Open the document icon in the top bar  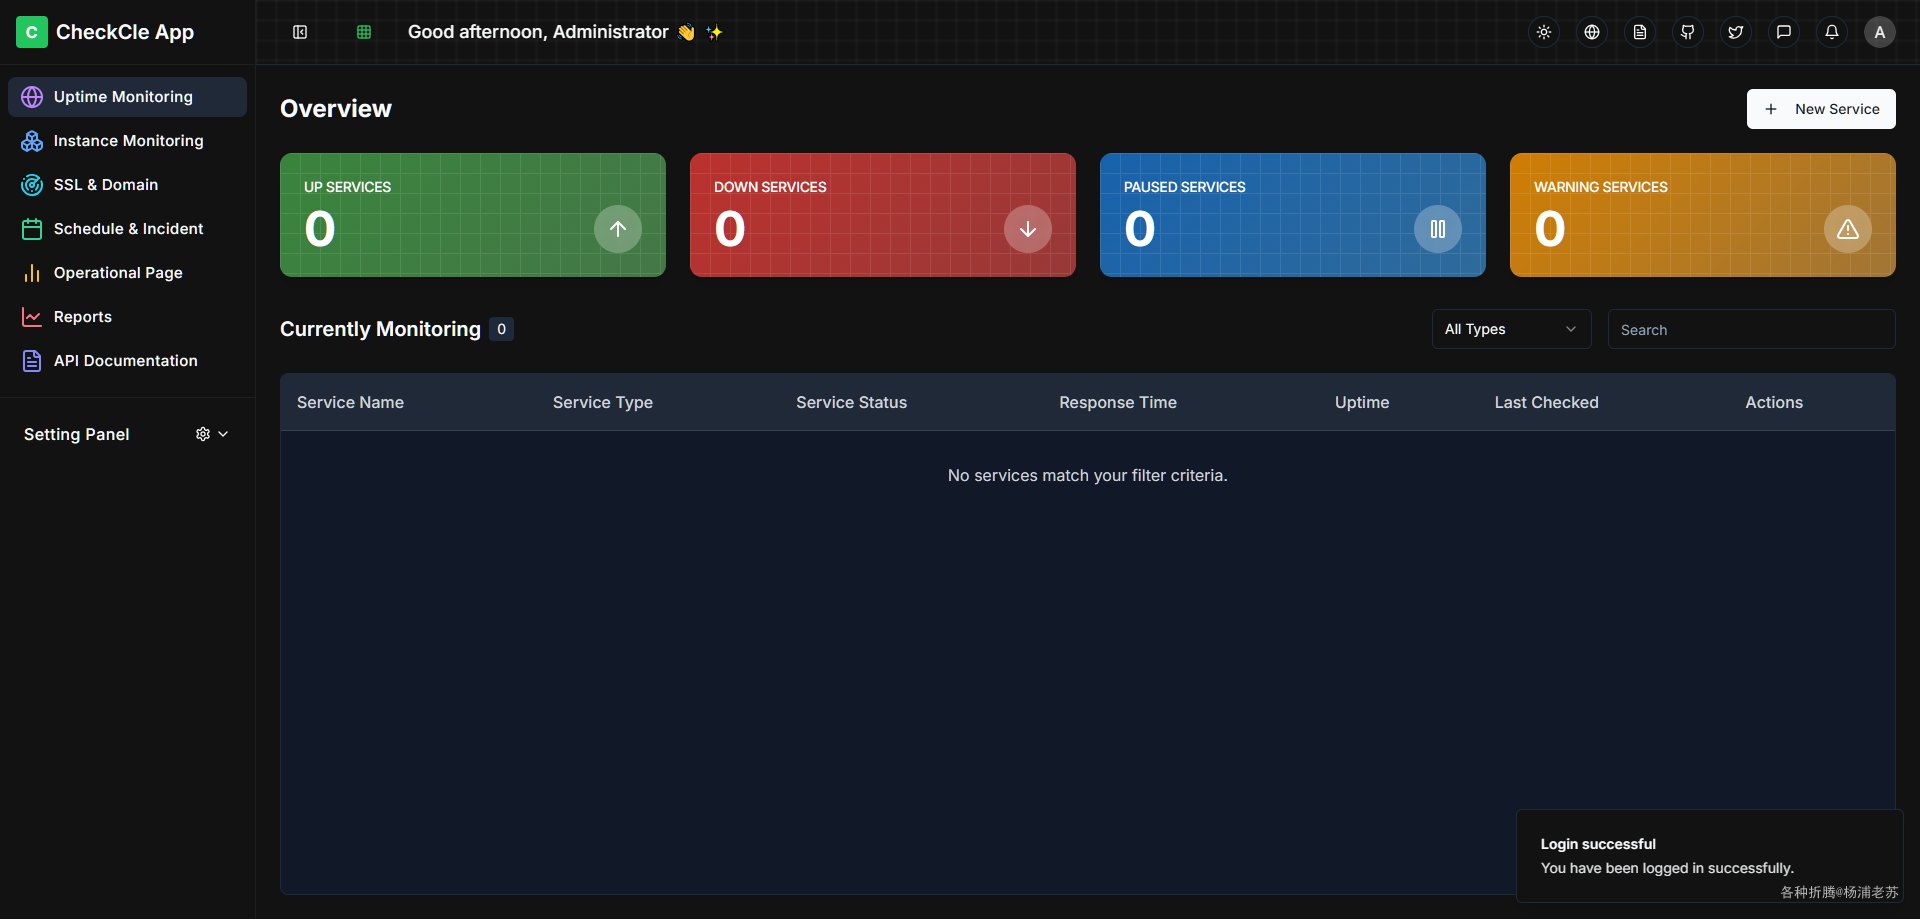click(1640, 32)
